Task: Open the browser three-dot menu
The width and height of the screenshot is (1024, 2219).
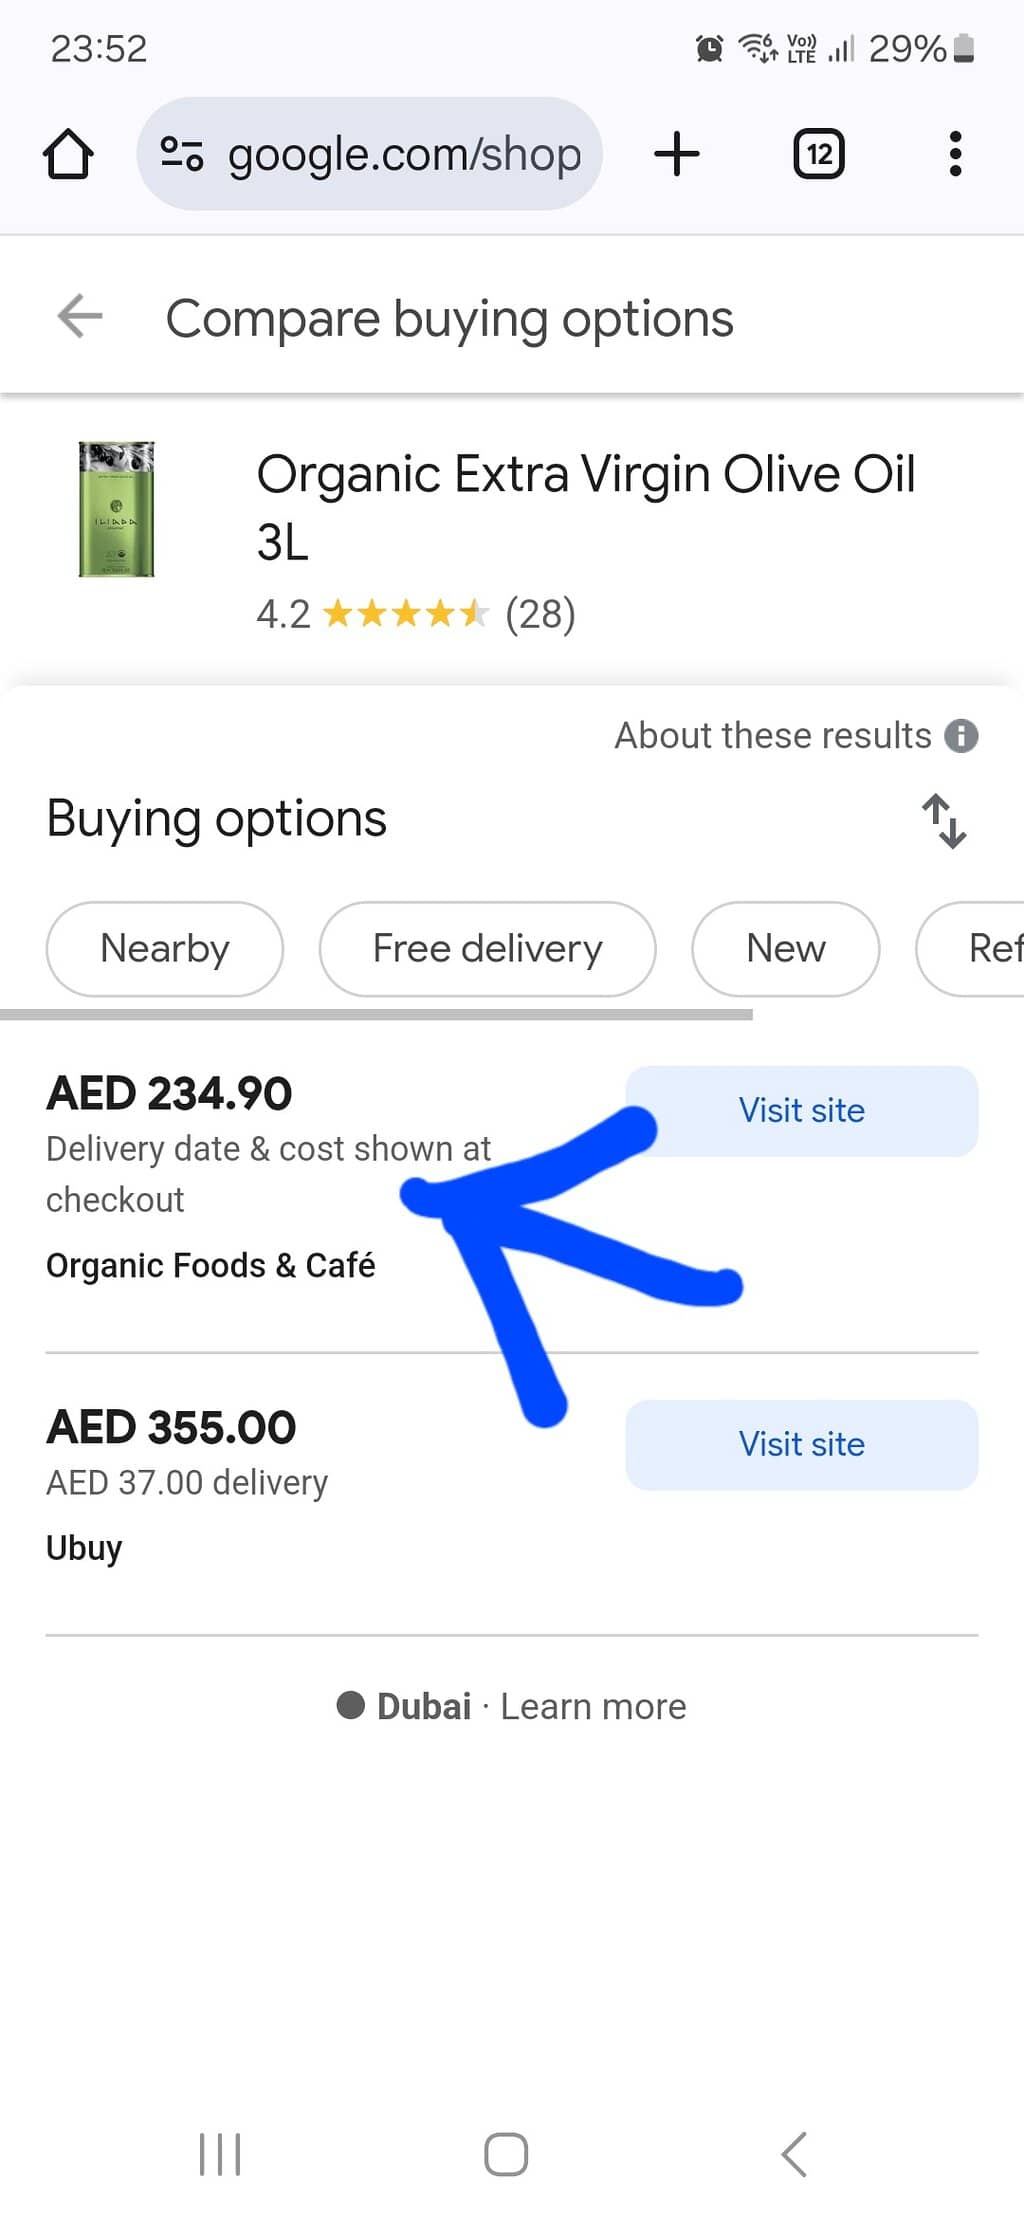Action: 955,154
